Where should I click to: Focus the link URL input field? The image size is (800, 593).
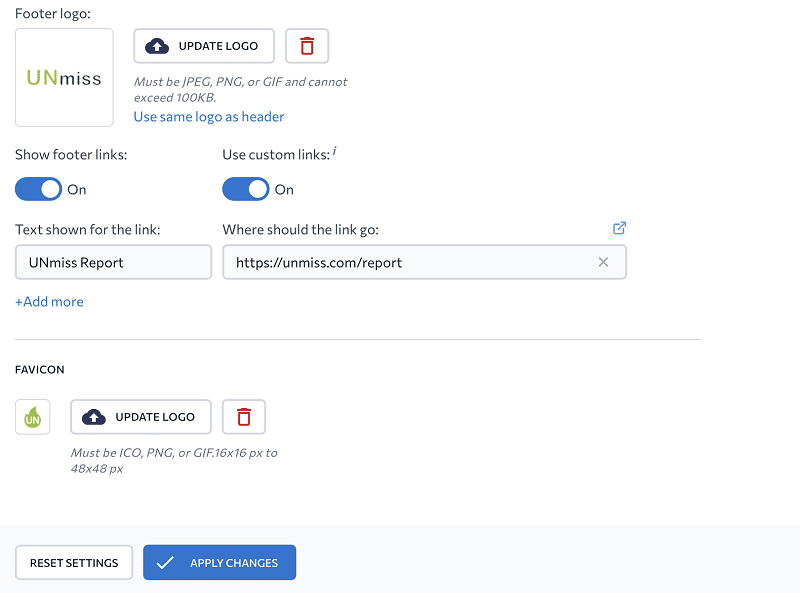click(x=424, y=262)
